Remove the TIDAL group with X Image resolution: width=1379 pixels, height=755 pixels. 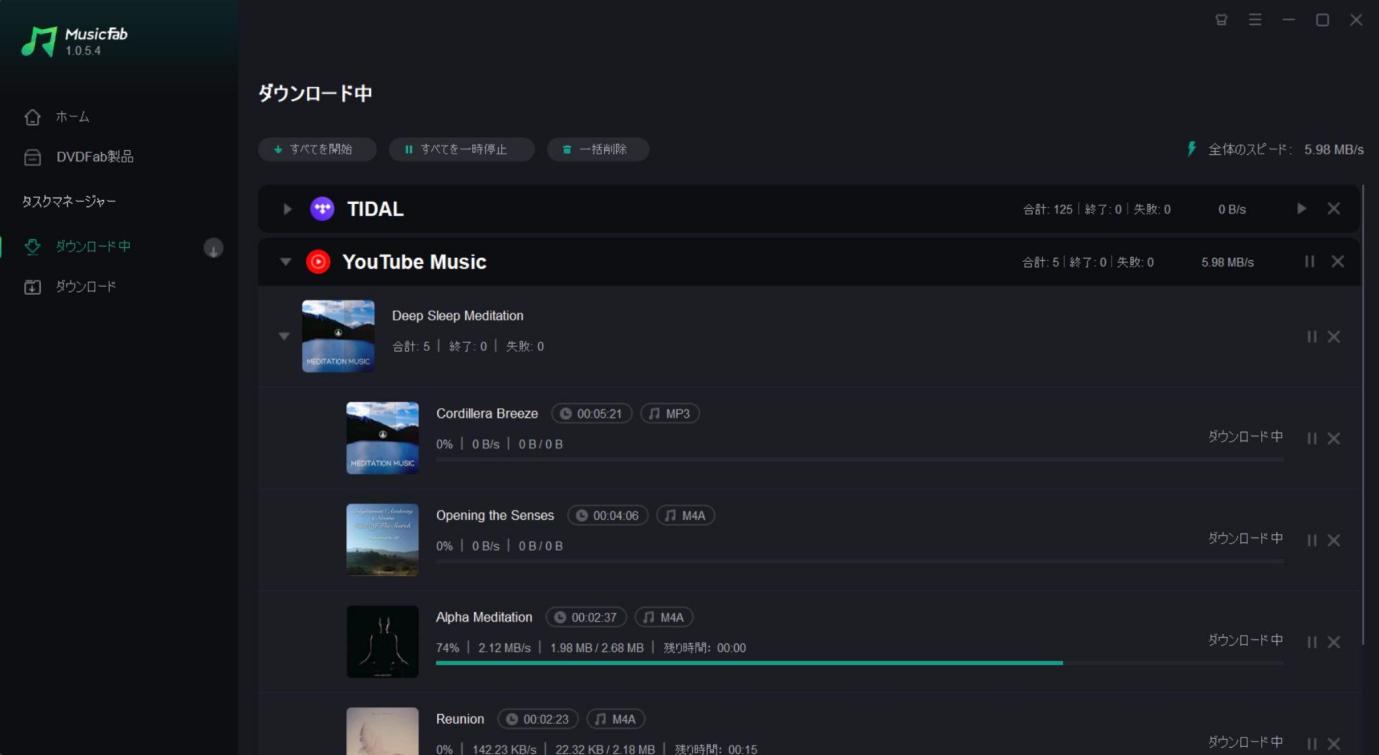tap(1334, 209)
